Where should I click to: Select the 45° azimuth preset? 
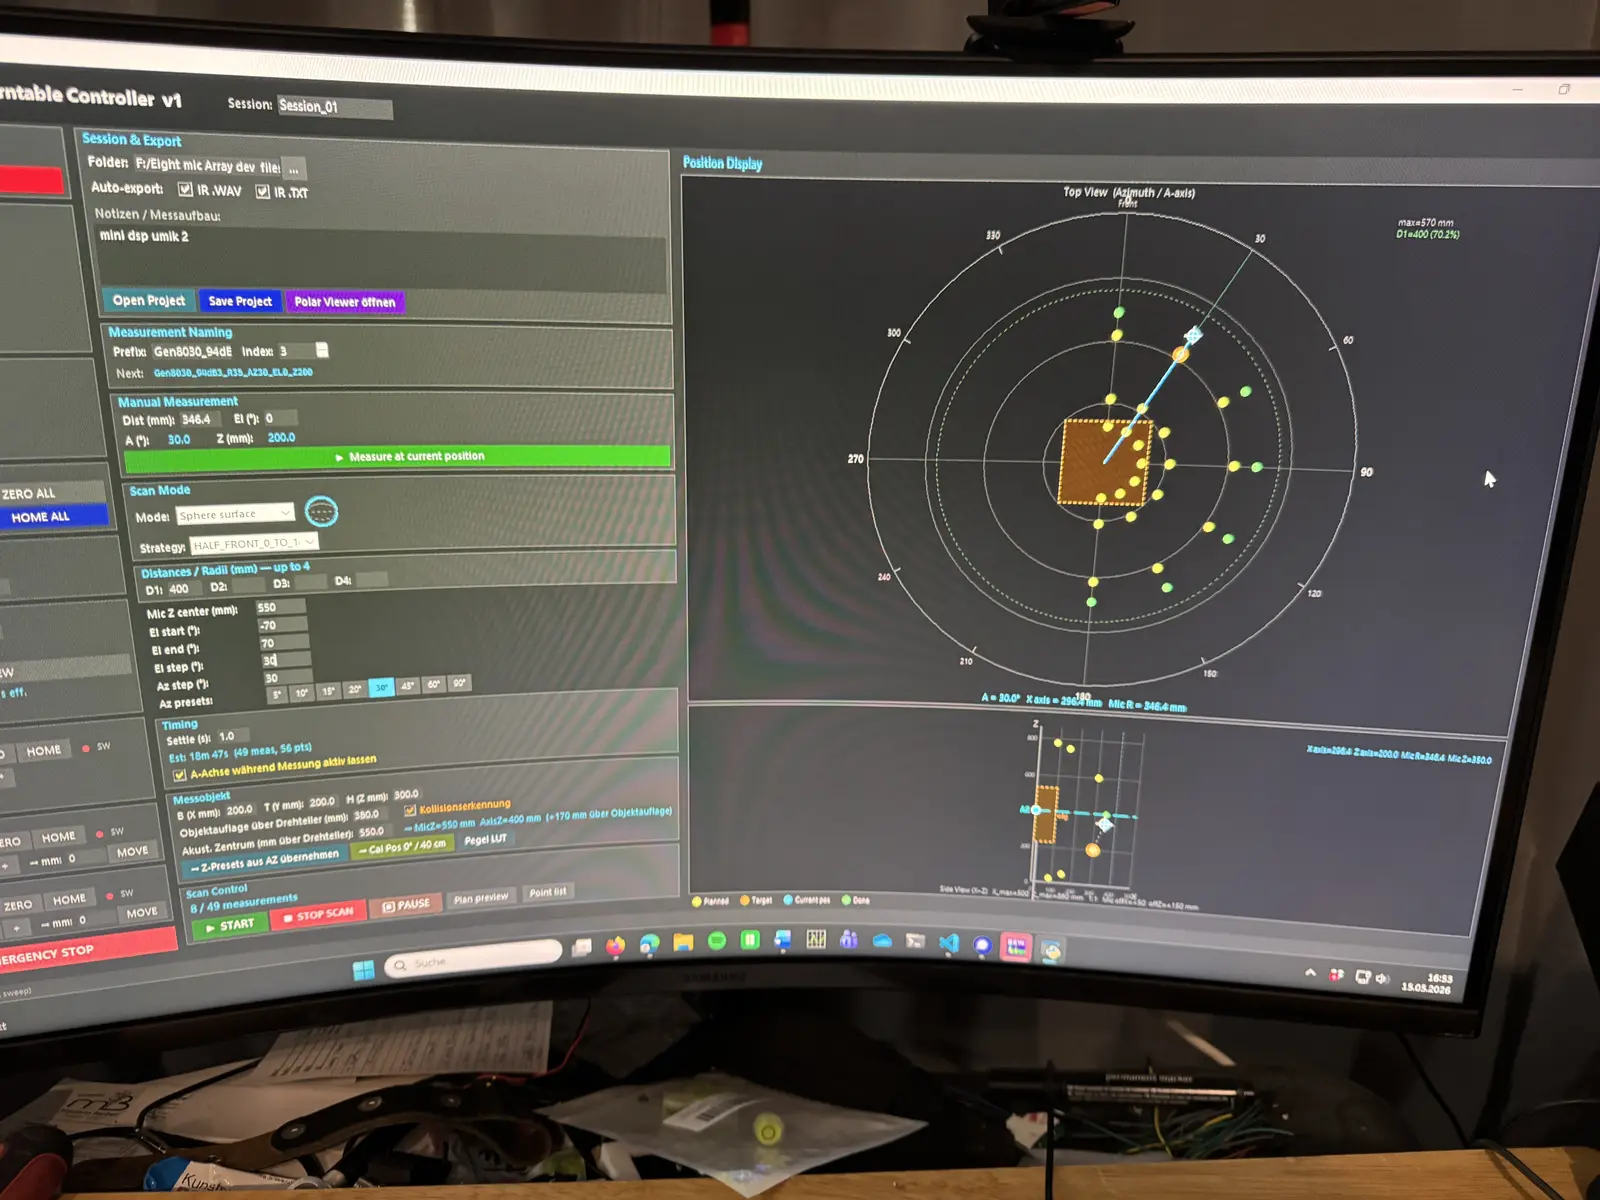tap(407, 686)
